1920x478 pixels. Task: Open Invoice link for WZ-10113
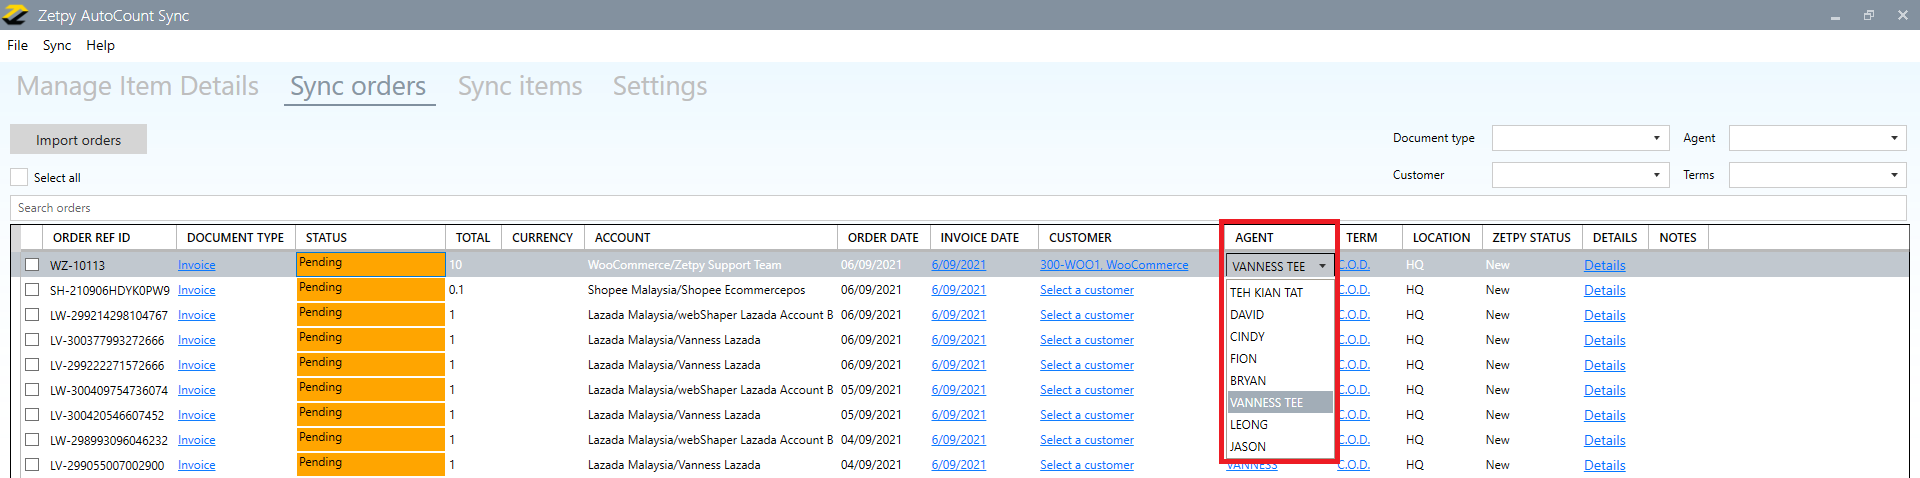pyautogui.click(x=197, y=265)
